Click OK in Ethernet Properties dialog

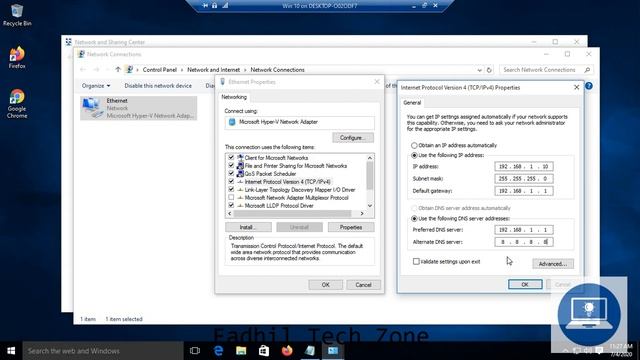(325, 285)
